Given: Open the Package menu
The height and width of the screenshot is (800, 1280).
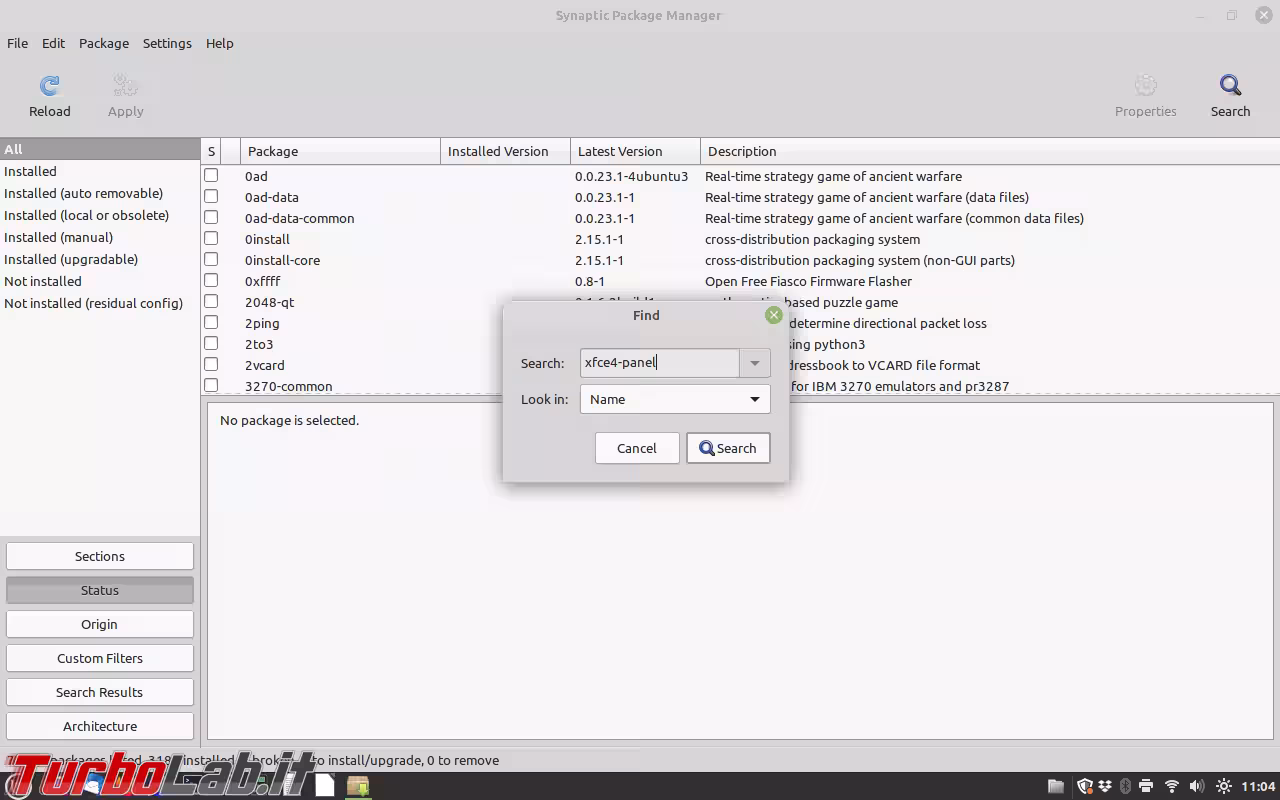Looking at the screenshot, I should (x=104, y=43).
